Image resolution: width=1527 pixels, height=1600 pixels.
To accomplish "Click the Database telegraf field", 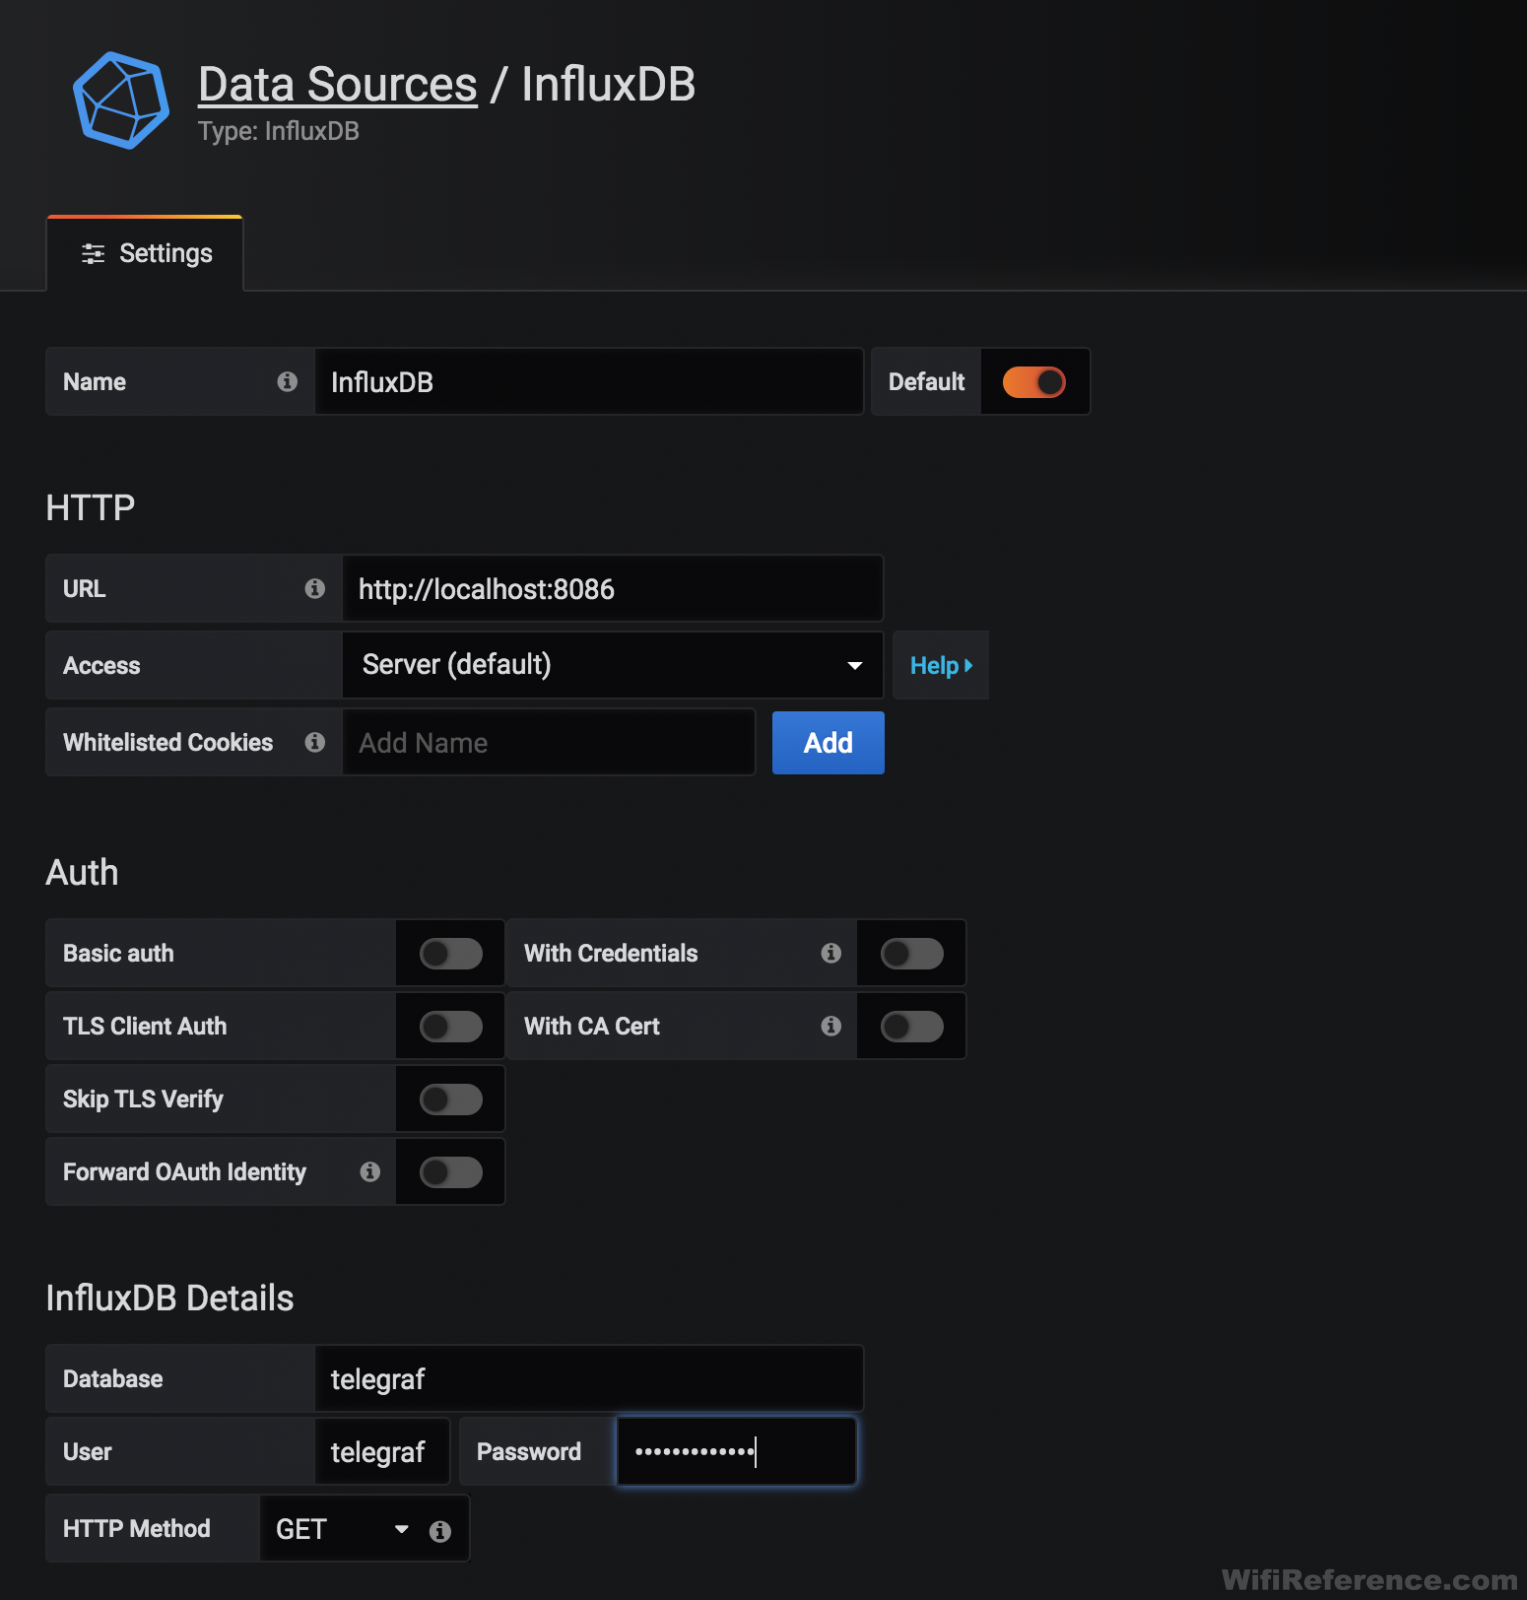I will pyautogui.click(x=589, y=1379).
